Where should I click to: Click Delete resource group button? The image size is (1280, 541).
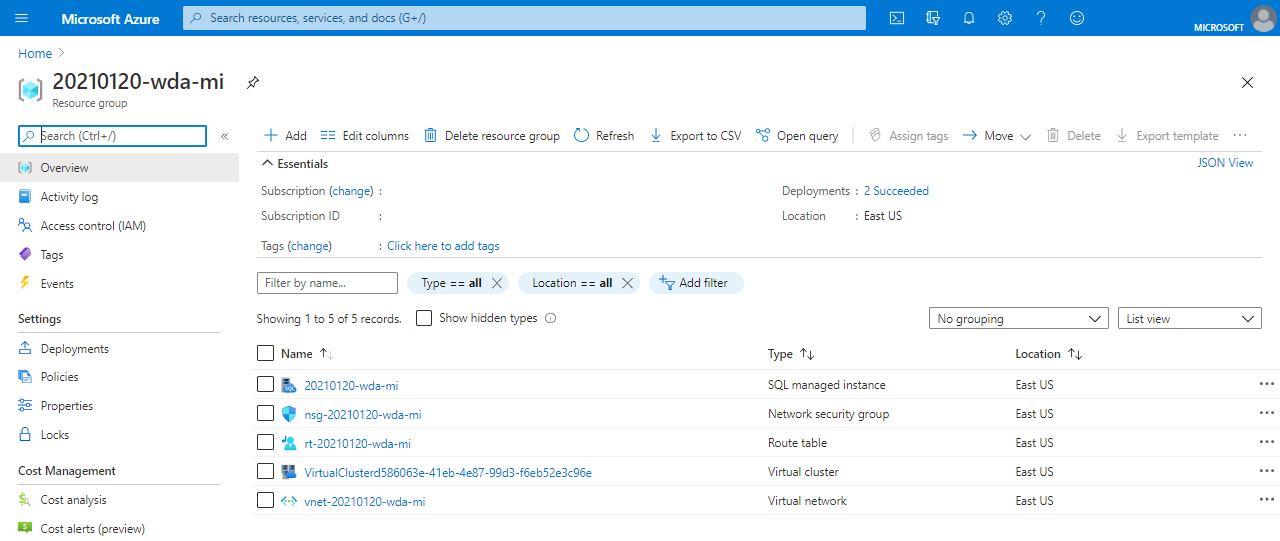click(x=491, y=136)
